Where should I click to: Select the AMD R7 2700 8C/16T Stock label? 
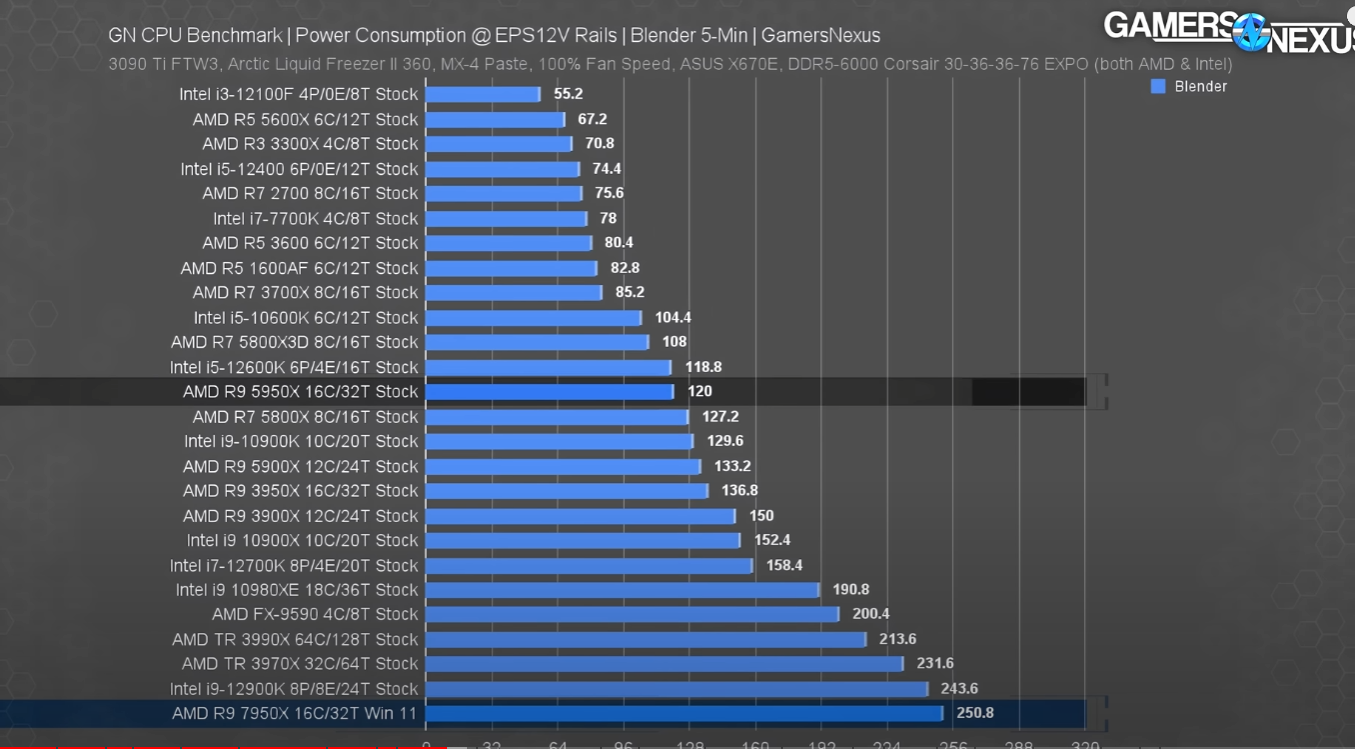(310, 193)
